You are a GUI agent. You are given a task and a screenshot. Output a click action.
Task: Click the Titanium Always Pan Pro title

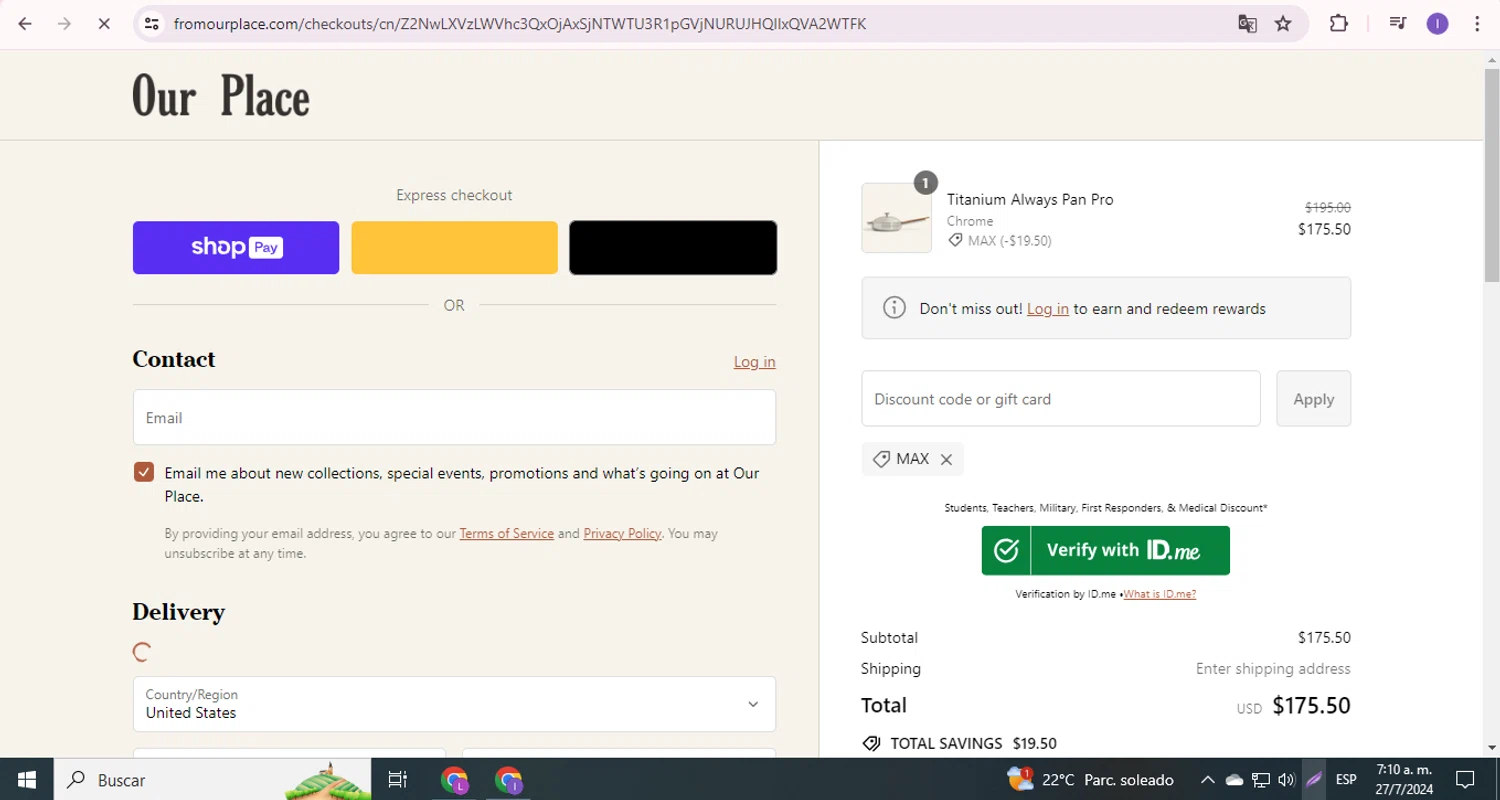click(x=1030, y=199)
